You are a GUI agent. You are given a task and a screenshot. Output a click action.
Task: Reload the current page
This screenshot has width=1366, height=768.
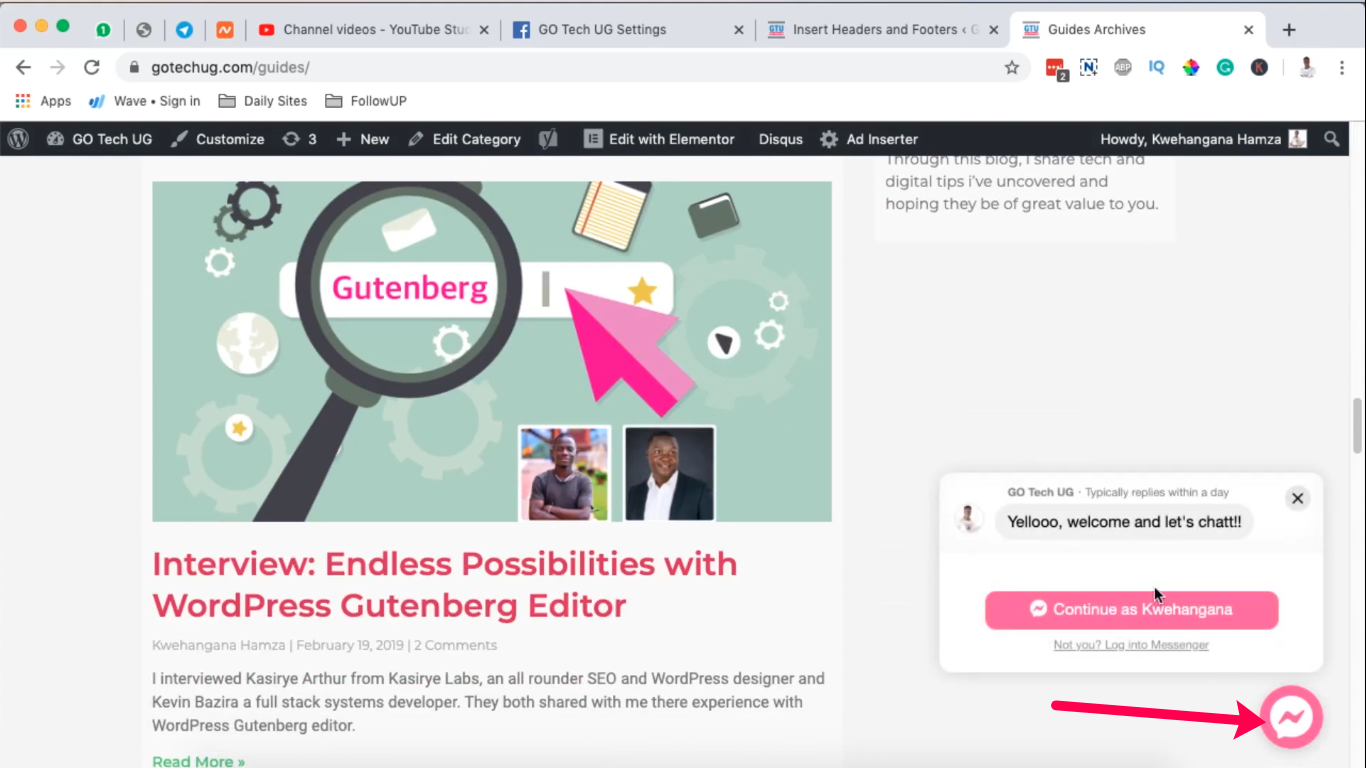pos(92,67)
